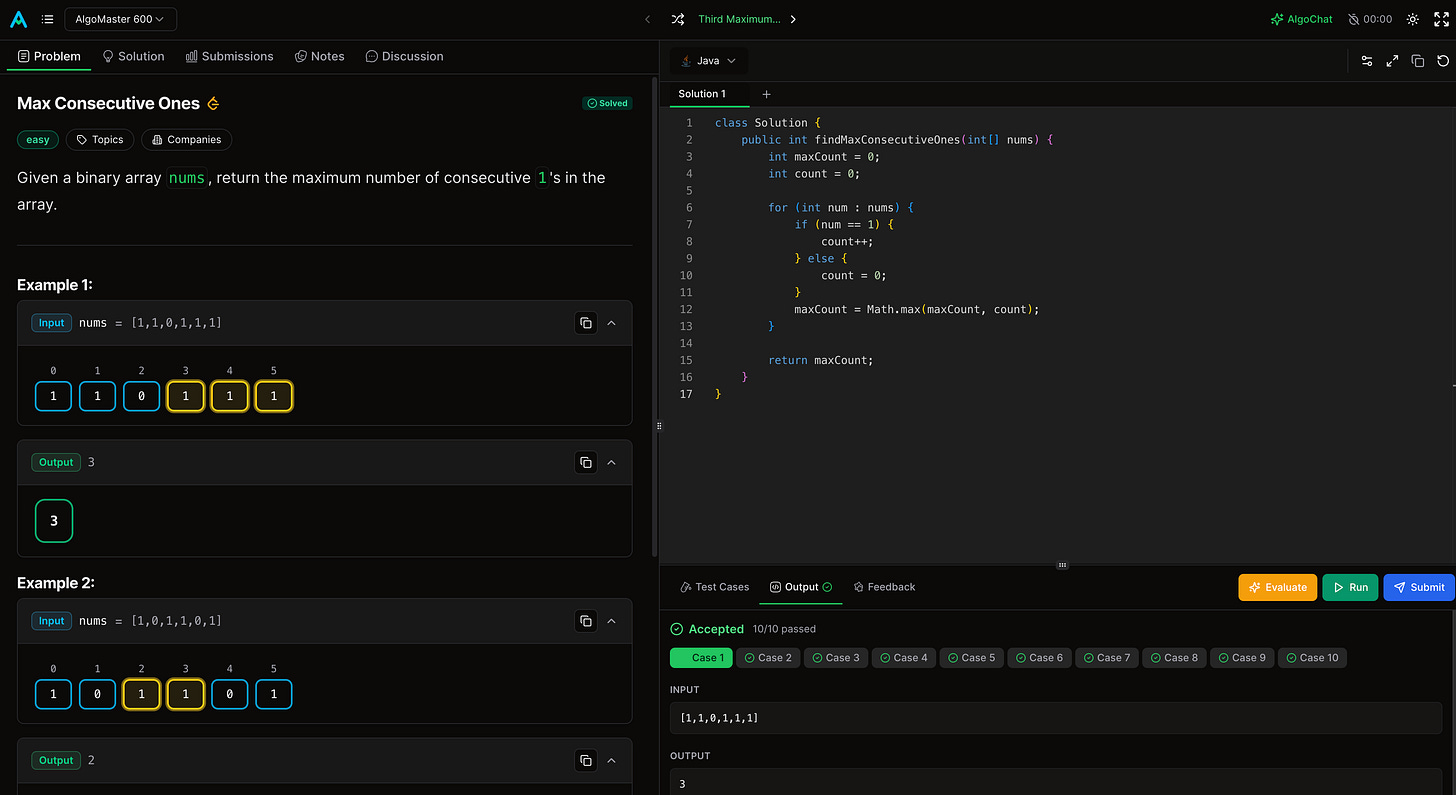The image size is (1456, 795).
Task: Add a new solution tab
Action: 767,94
